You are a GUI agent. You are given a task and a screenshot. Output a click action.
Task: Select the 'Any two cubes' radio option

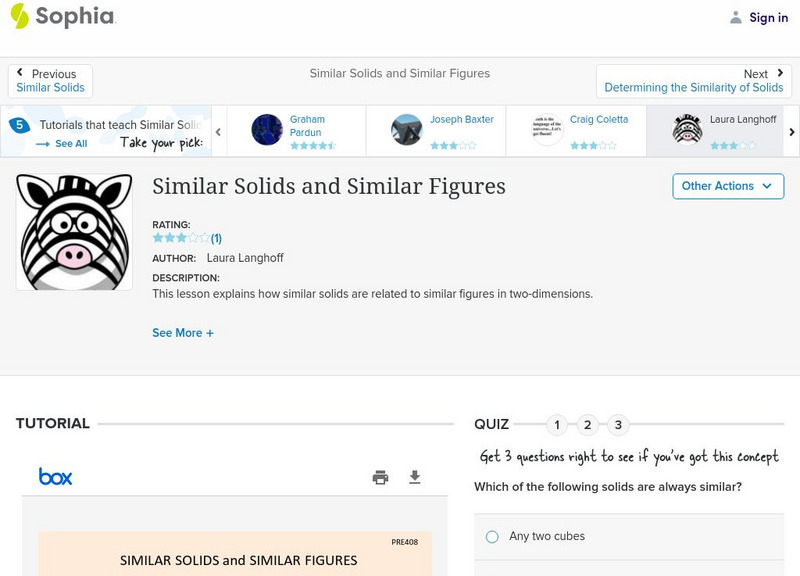coord(492,537)
